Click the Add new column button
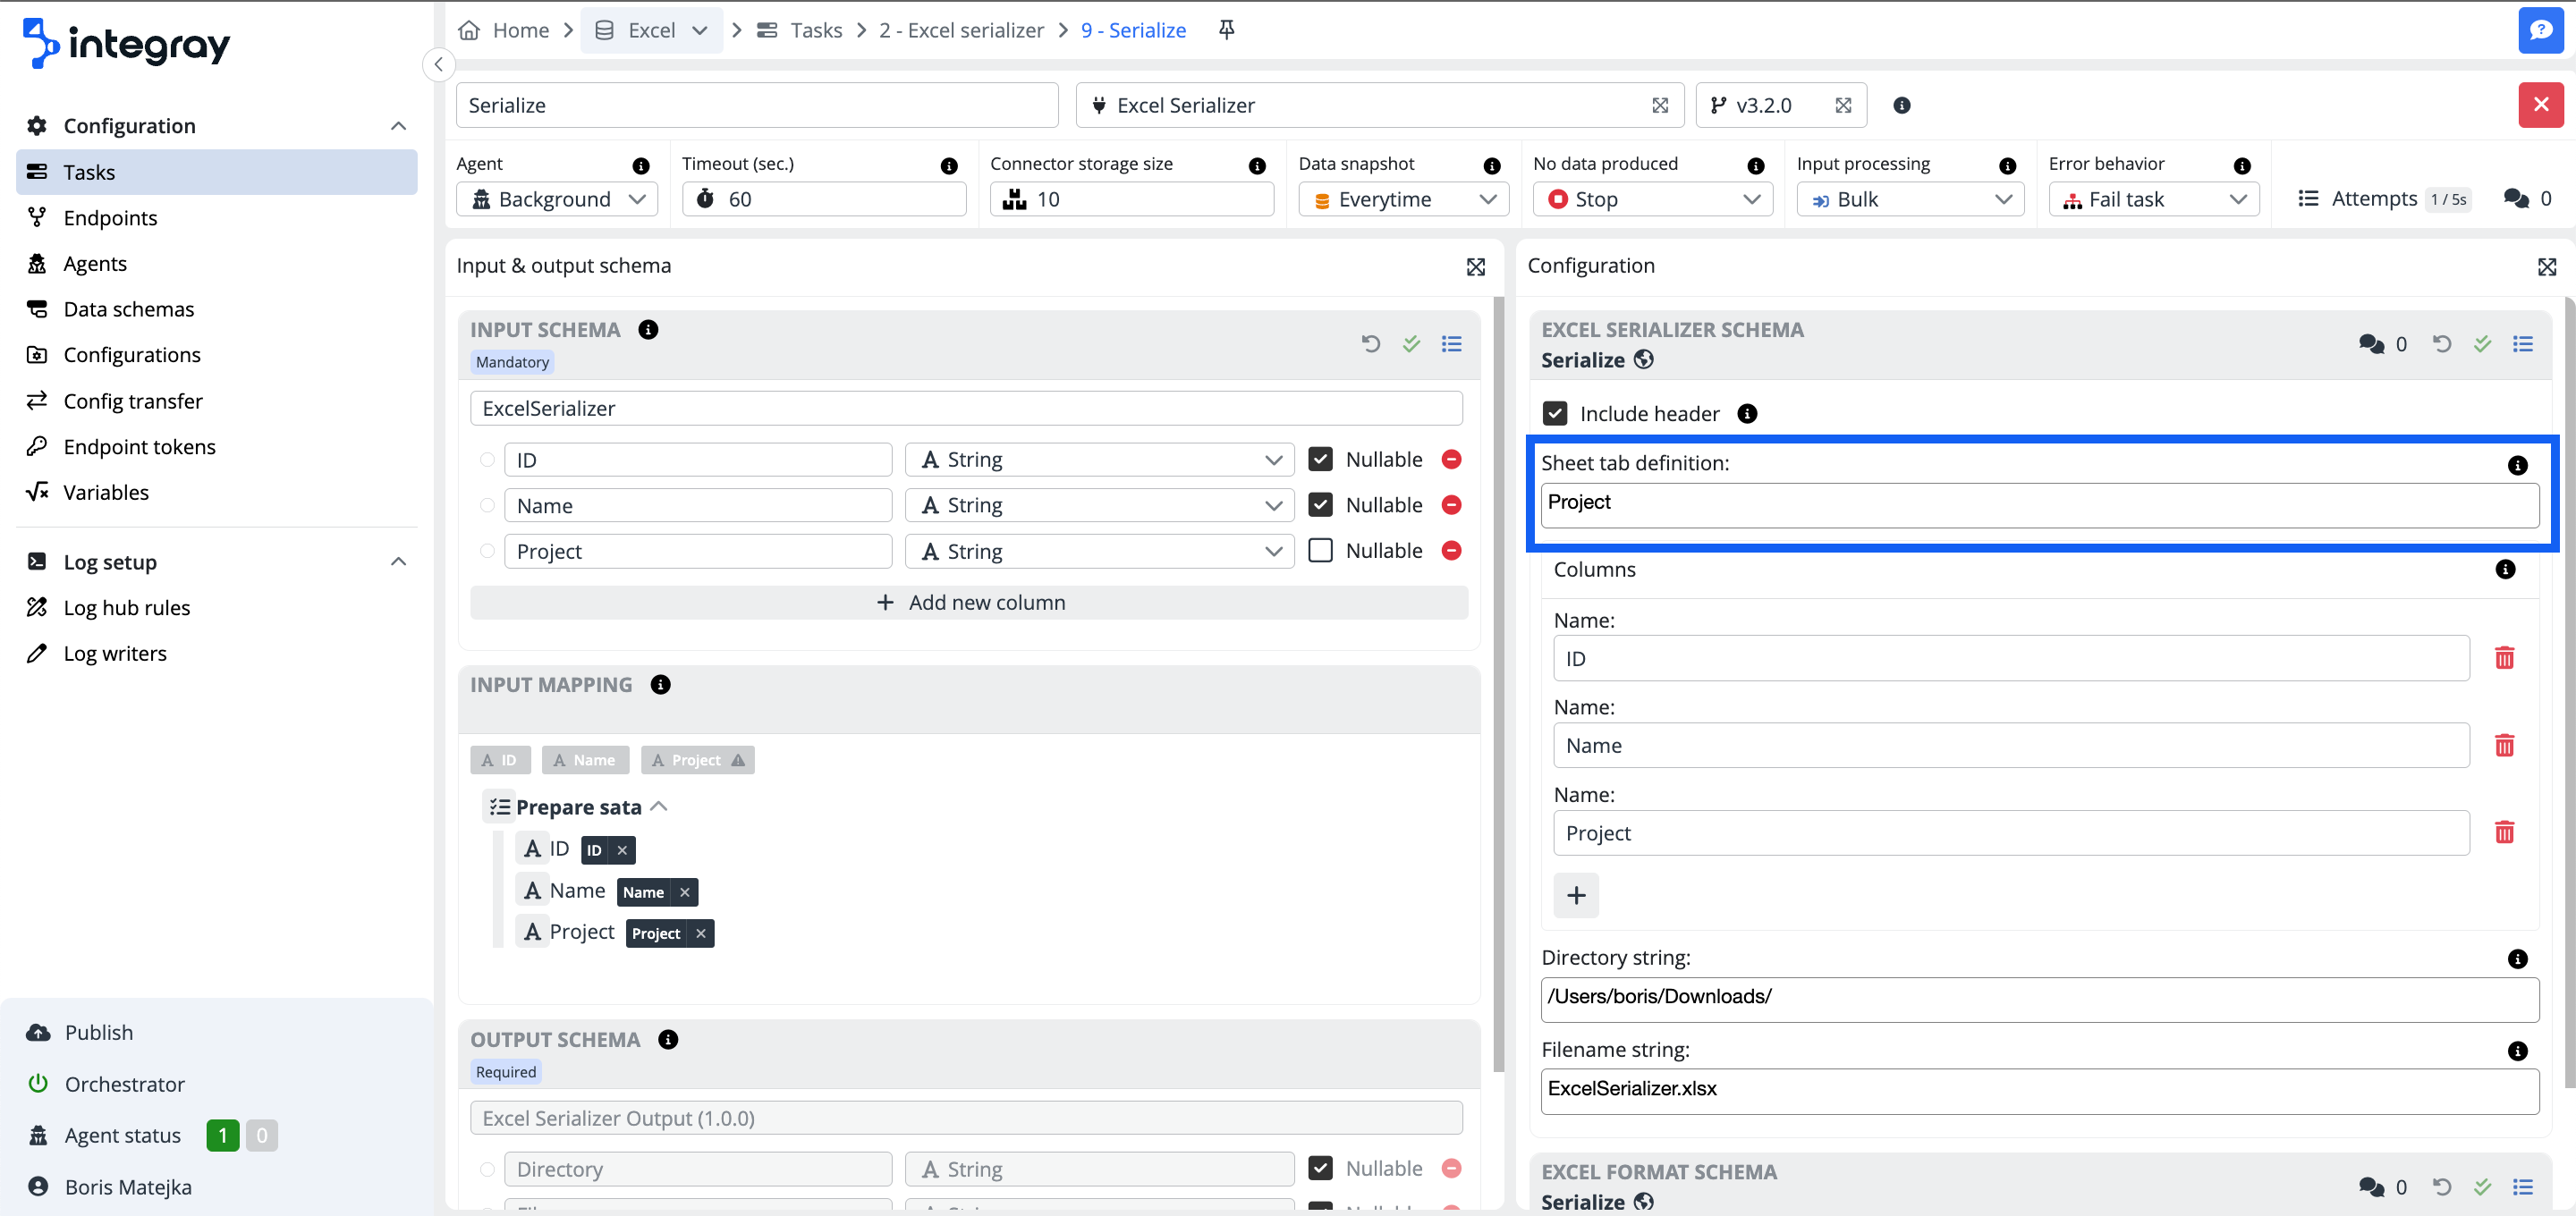The height and width of the screenshot is (1216, 2576). 968,602
